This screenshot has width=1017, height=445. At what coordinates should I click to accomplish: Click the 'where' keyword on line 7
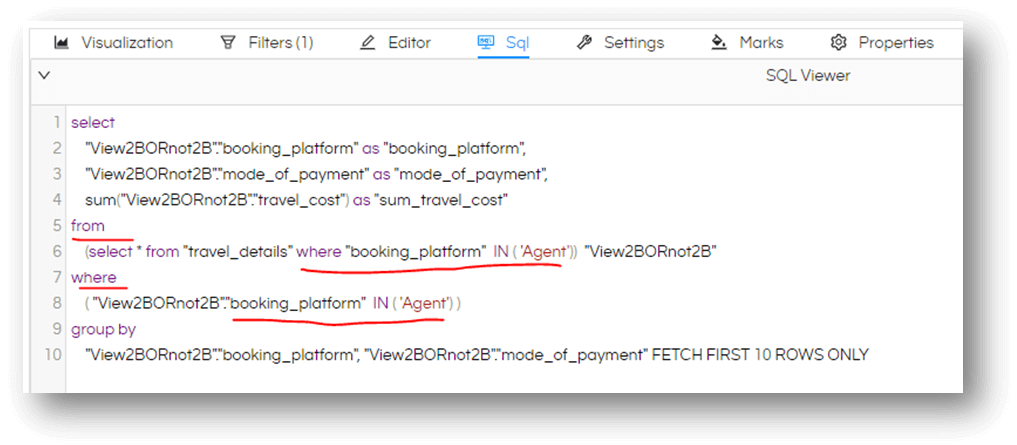point(94,278)
